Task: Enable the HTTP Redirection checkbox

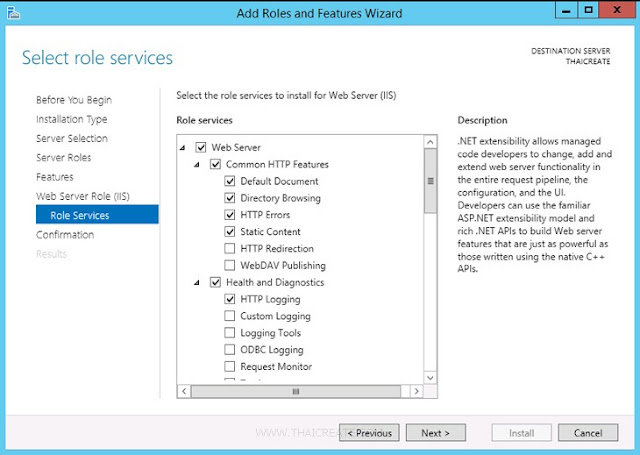Action: point(230,249)
